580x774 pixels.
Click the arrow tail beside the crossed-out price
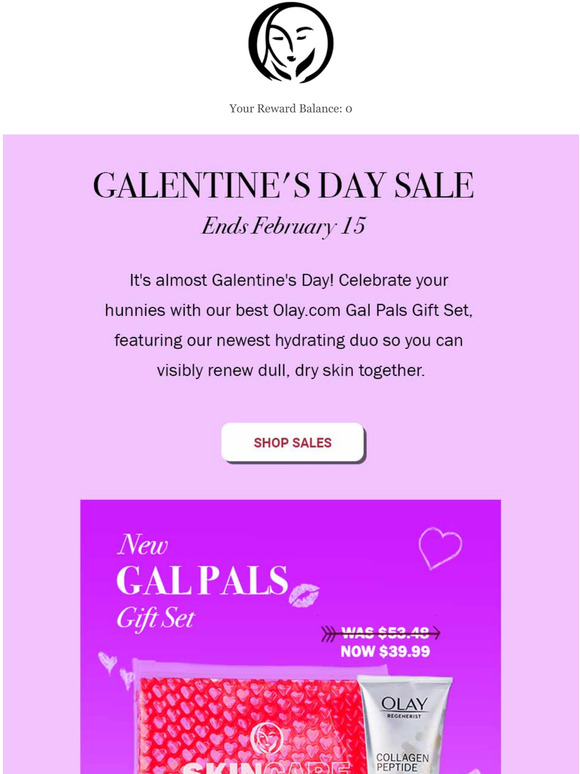[330, 633]
